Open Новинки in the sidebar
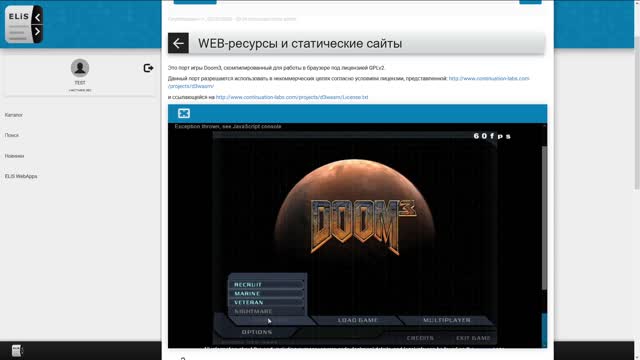The image size is (640, 360). [14, 156]
